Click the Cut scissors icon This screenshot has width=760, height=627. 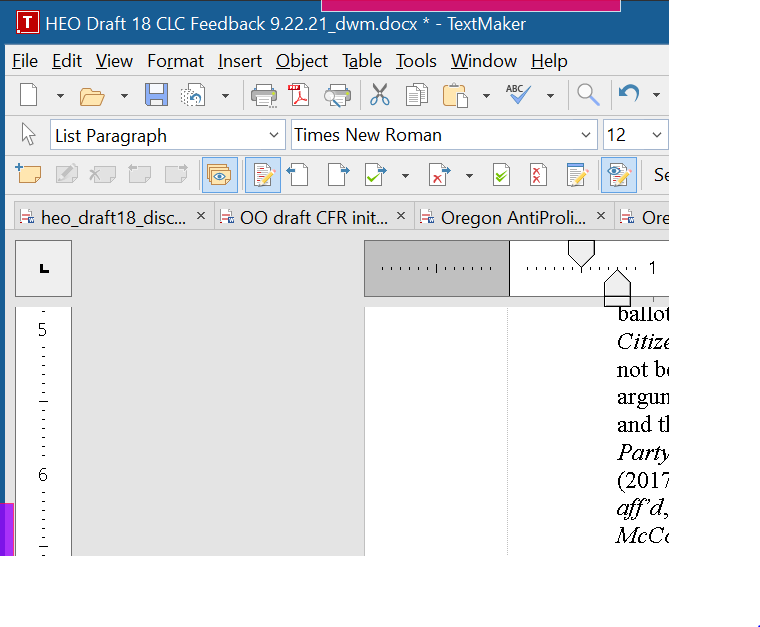point(379,96)
